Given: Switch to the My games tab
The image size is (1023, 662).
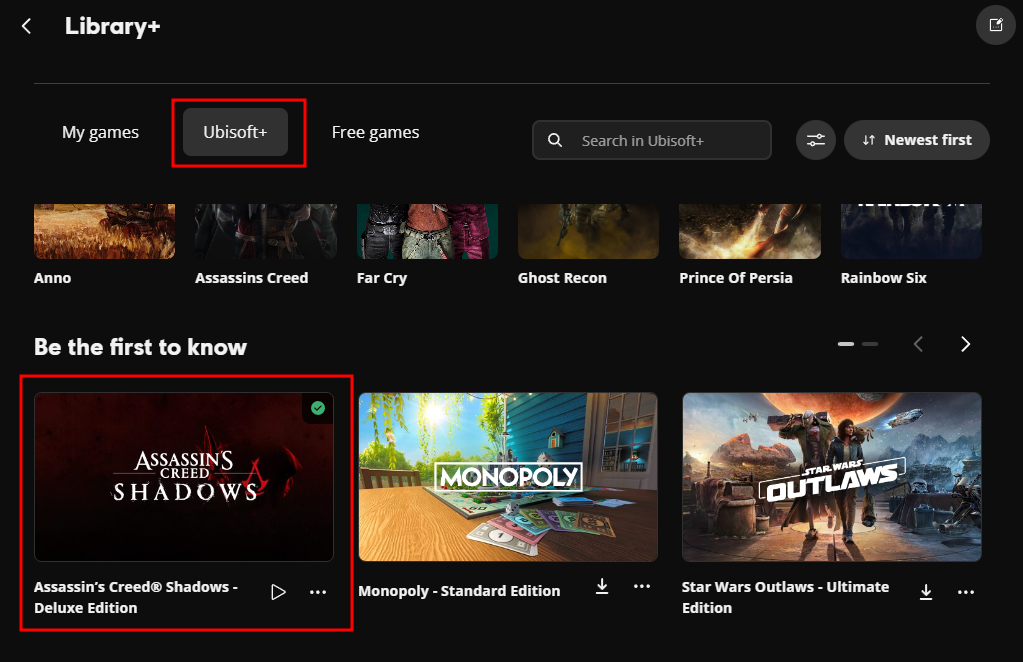Looking at the screenshot, I should 100,132.
